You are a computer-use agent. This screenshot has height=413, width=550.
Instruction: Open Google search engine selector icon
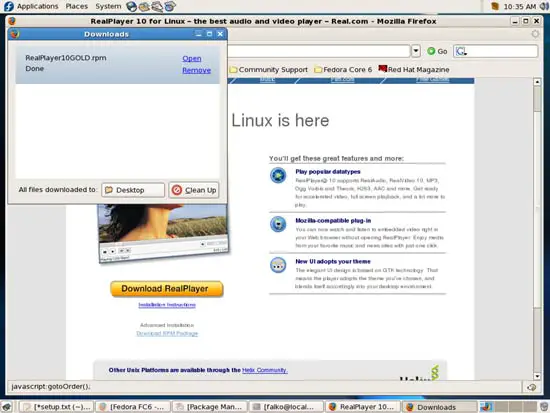click(461, 51)
